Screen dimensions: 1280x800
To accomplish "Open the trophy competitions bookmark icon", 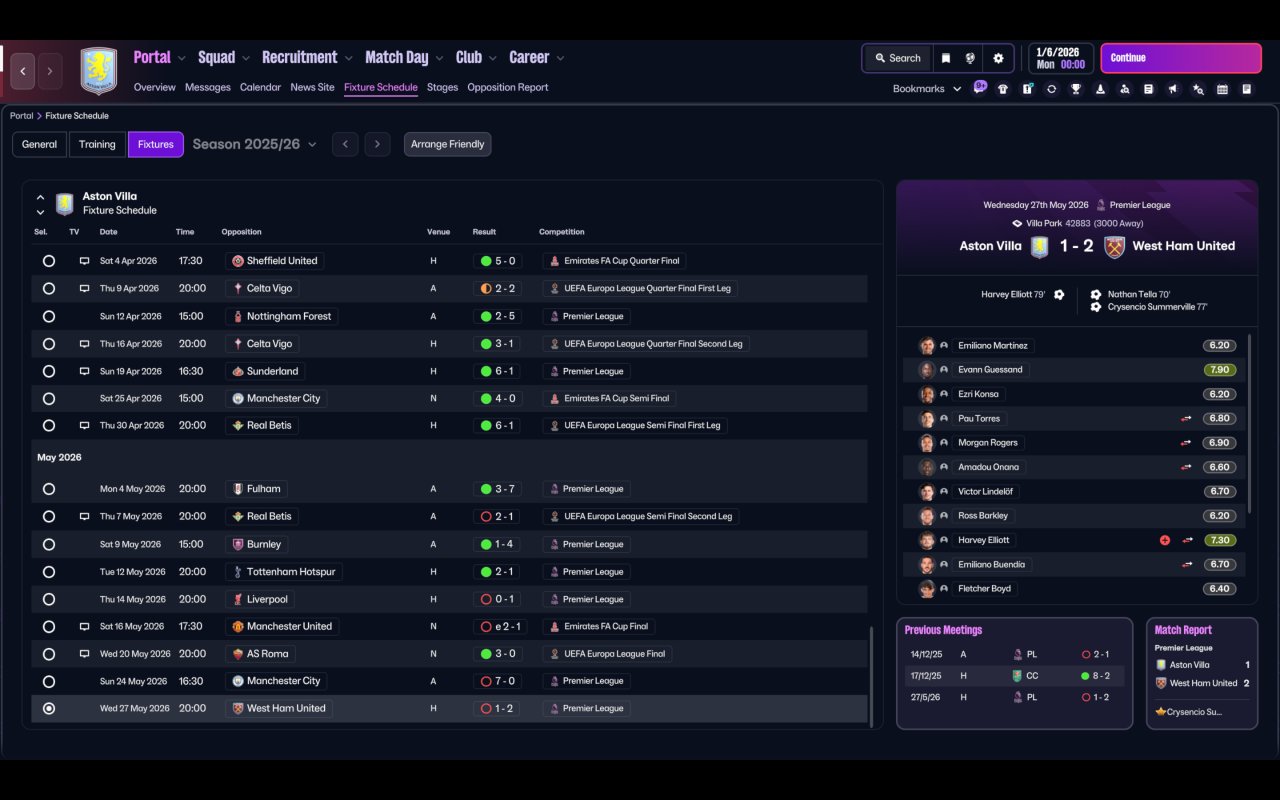I will tap(1076, 89).
